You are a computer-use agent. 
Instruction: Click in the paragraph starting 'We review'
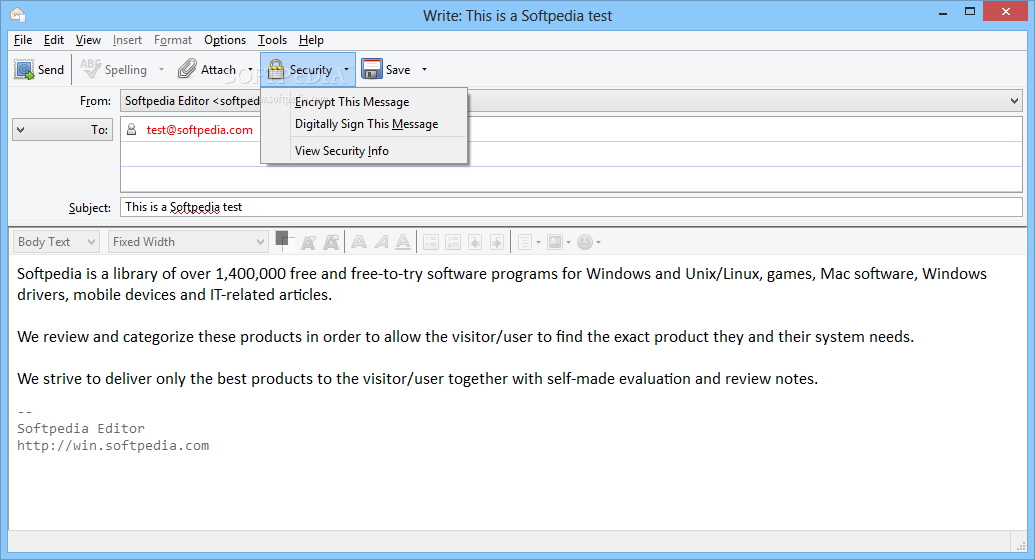[x=465, y=337]
